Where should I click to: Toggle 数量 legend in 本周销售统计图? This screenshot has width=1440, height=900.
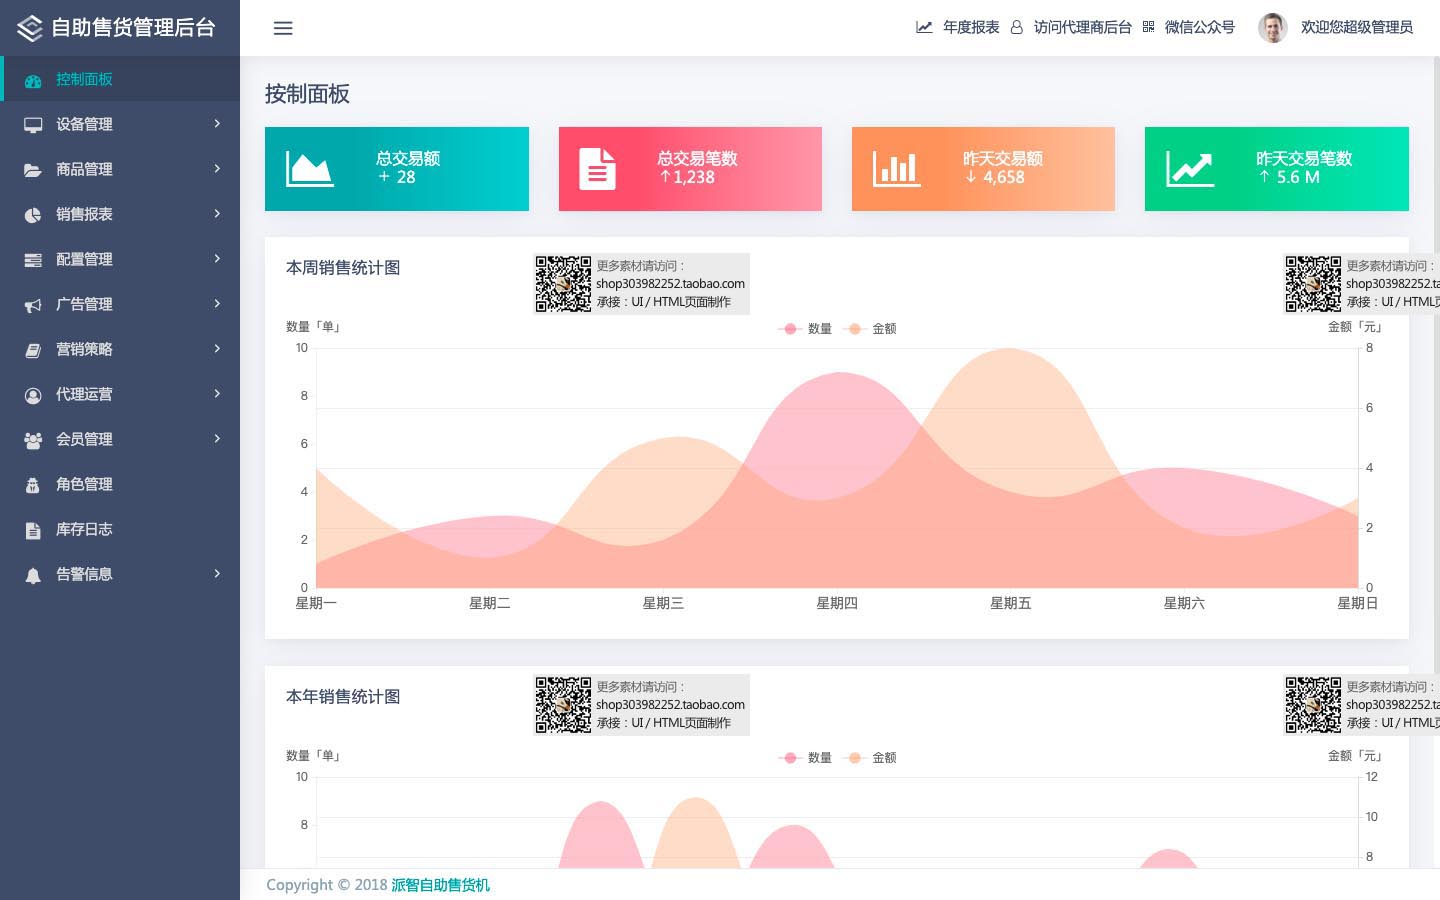coord(806,329)
